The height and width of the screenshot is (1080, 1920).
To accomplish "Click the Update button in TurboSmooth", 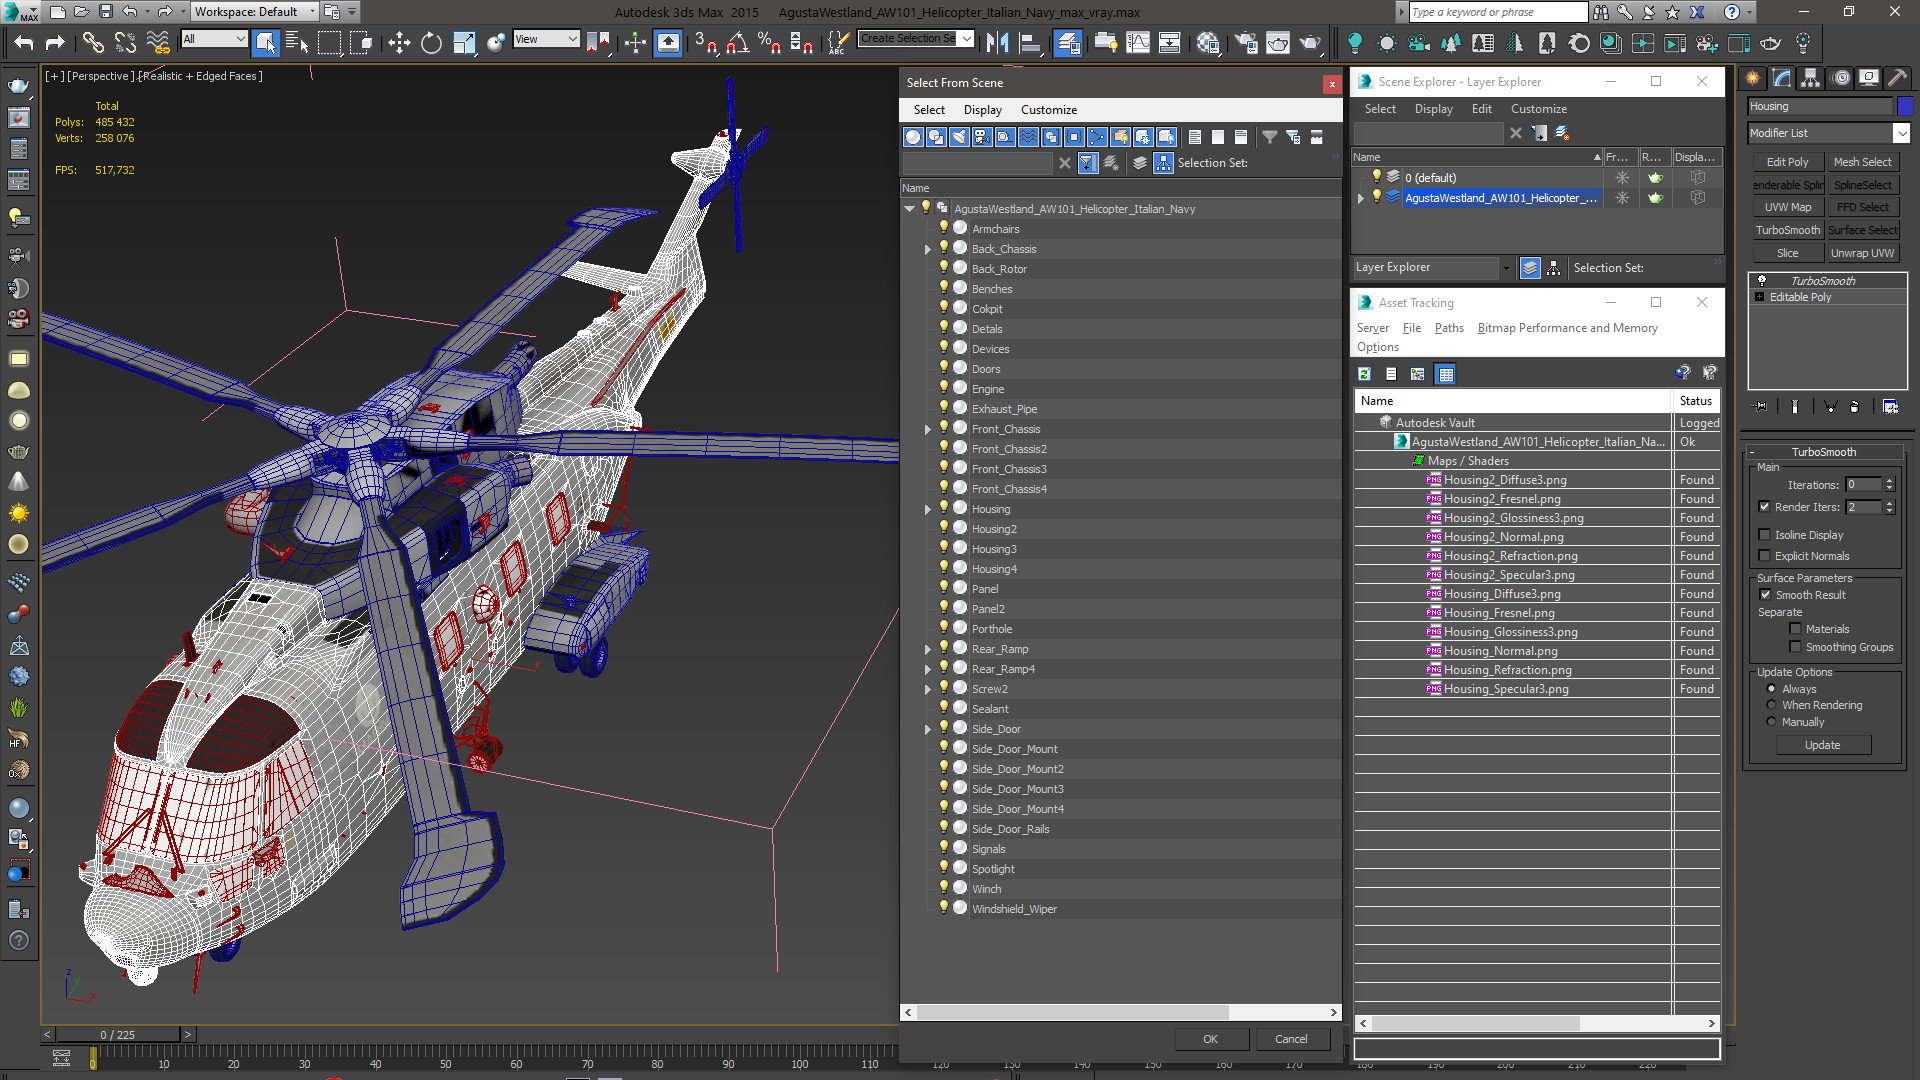I will pos(1822,745).
